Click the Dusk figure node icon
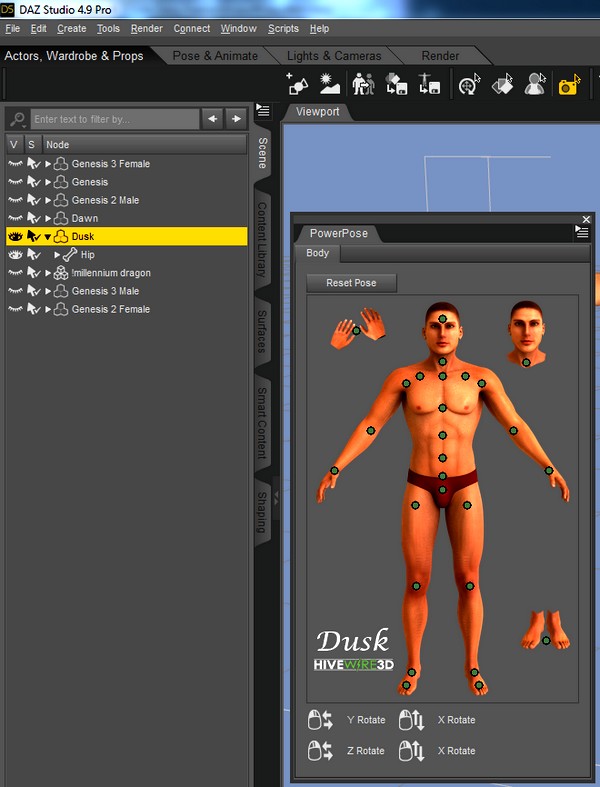Screen dimensions: 600x787 coord(61,236)
